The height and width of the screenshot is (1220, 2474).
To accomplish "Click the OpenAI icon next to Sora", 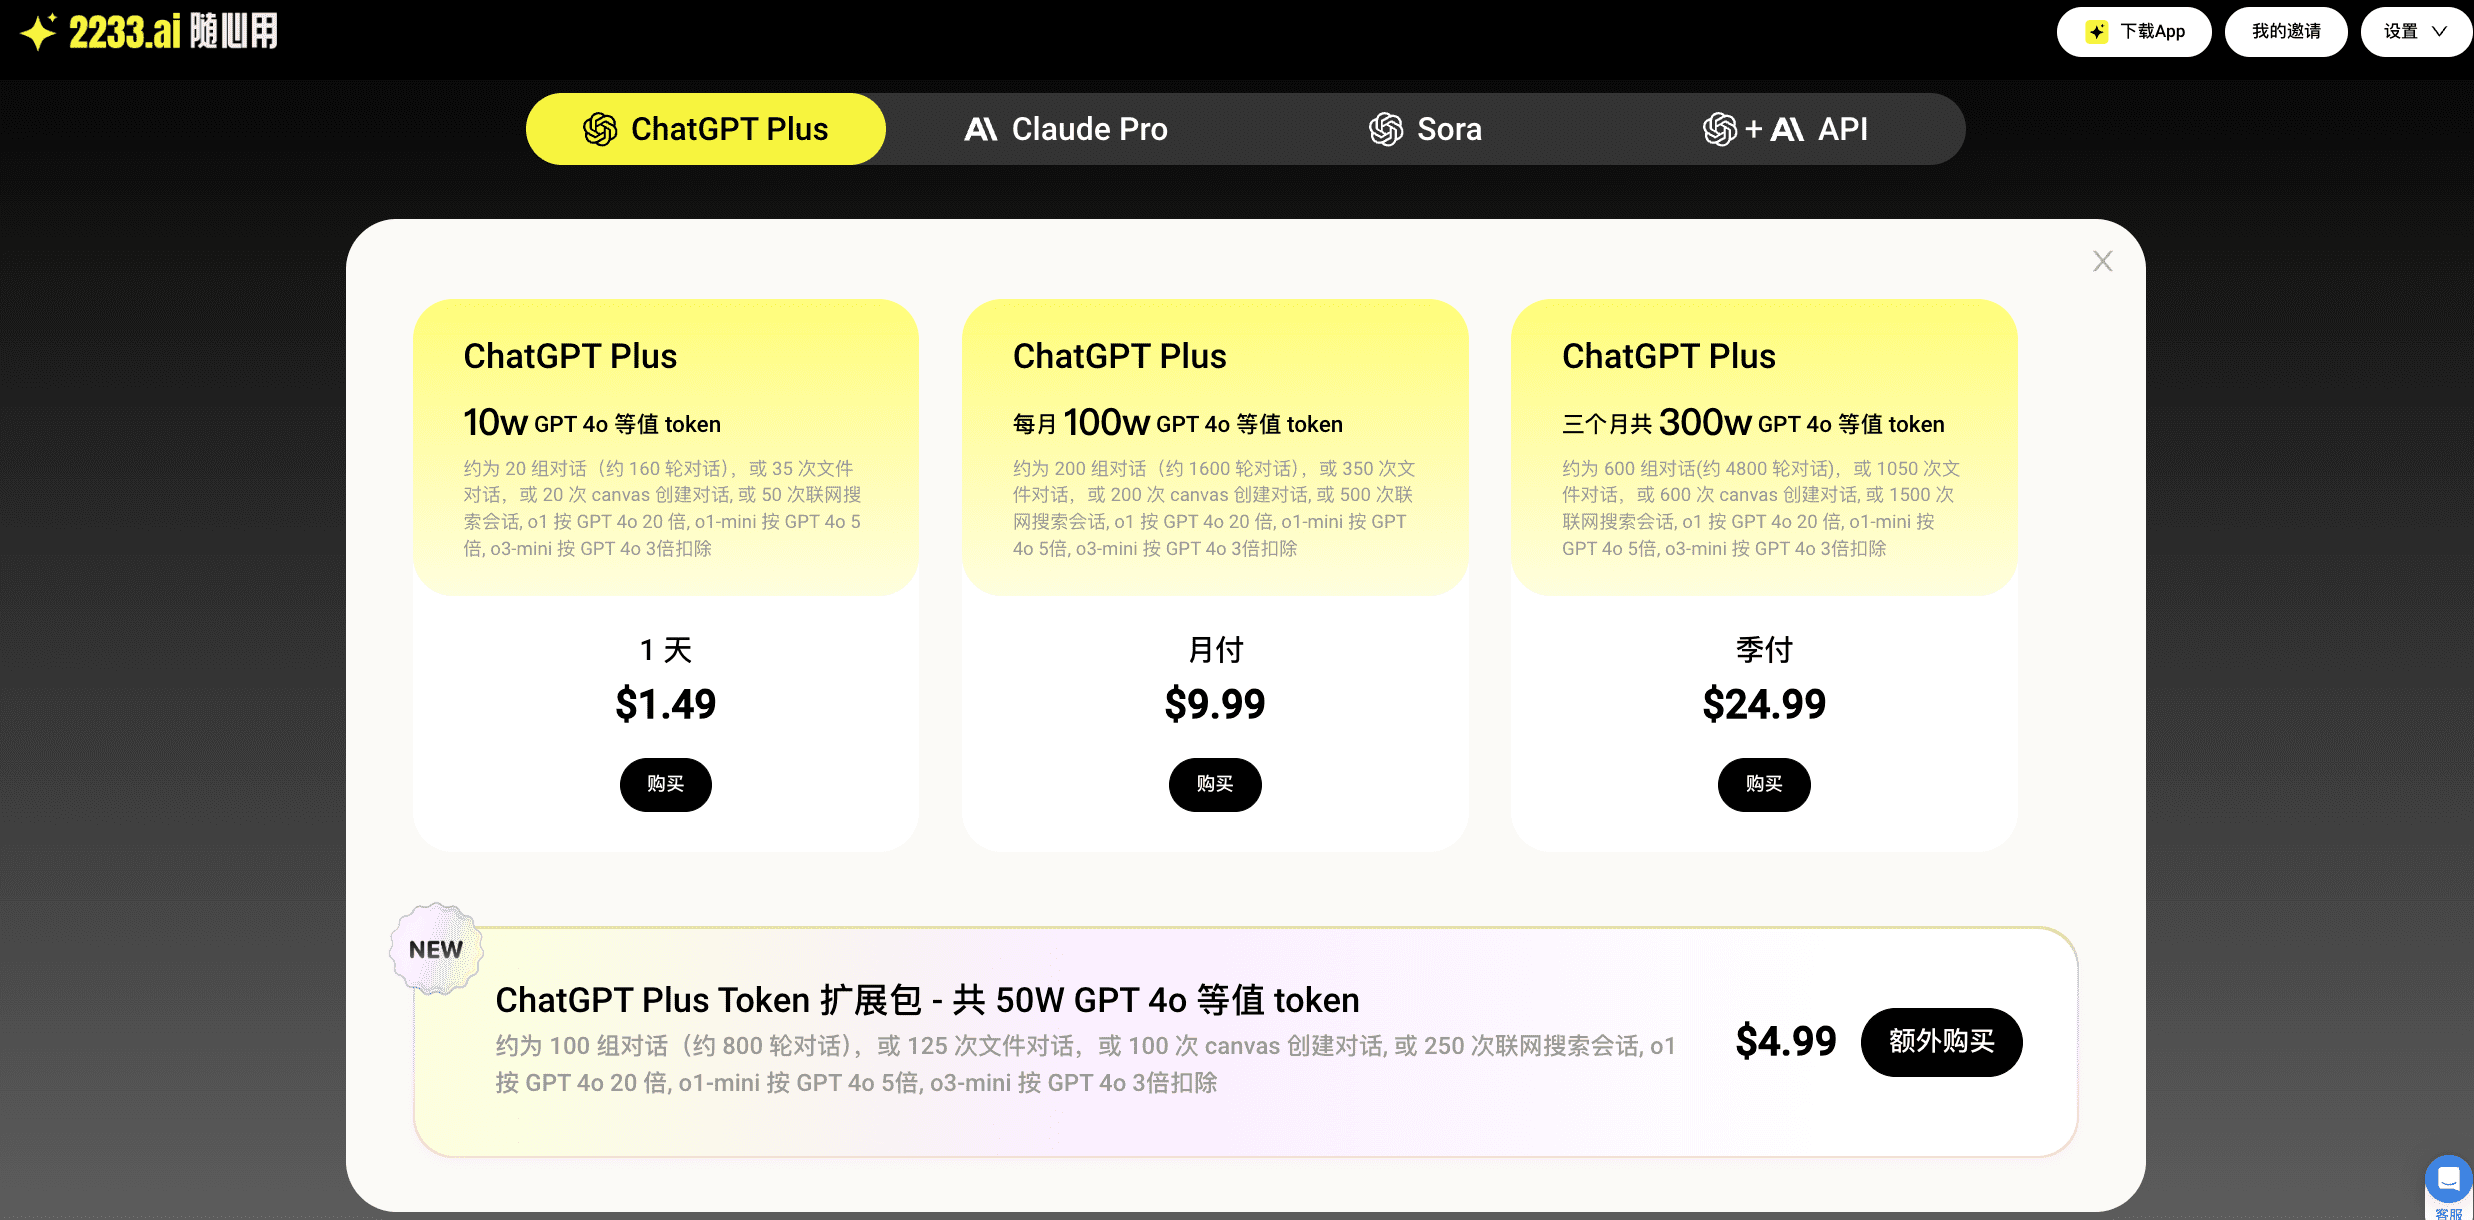I will point(1386,129).
